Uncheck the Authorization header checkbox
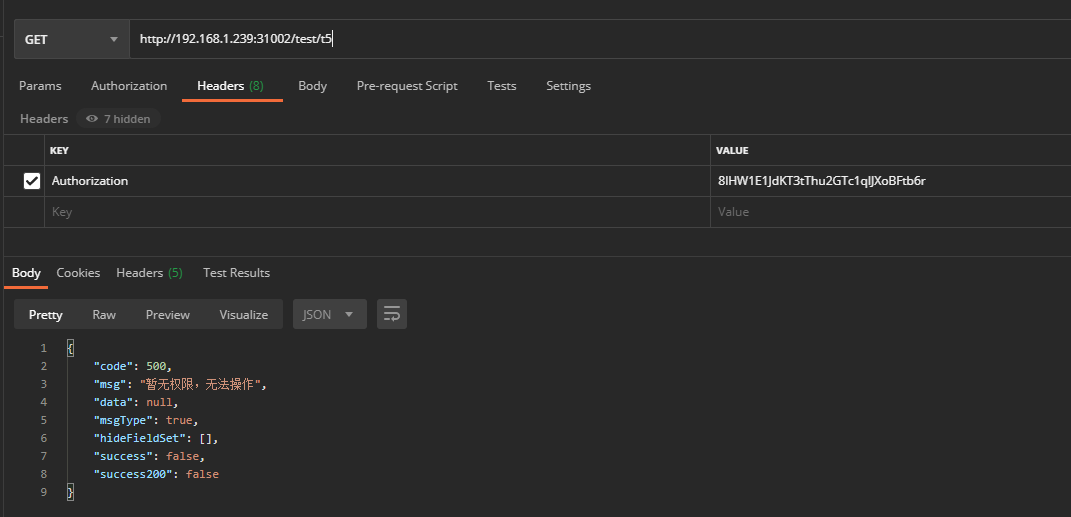 [x=32, y=181]
